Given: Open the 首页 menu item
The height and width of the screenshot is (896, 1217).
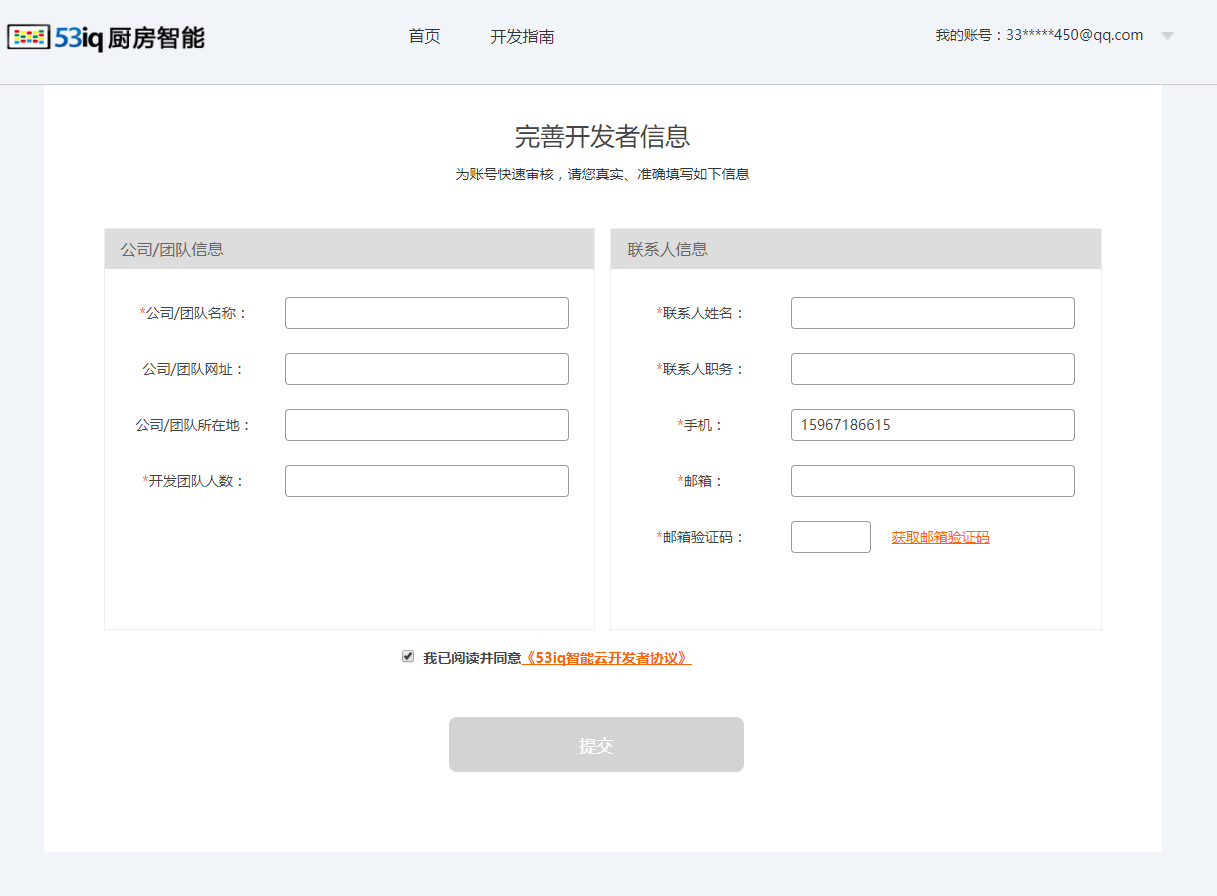Looking at the screenshot, I should 424,37.
